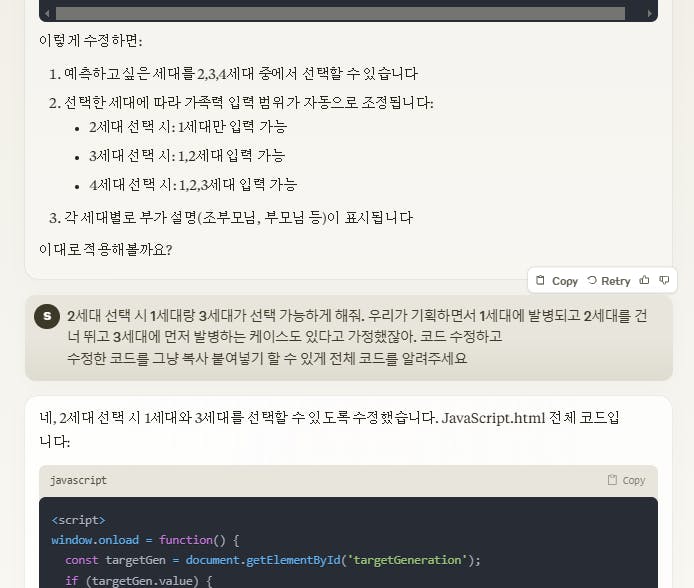Click list item '2세대 선택 시: 1세대만 입력 가능'
694x588 pixels.
point(188,127)
